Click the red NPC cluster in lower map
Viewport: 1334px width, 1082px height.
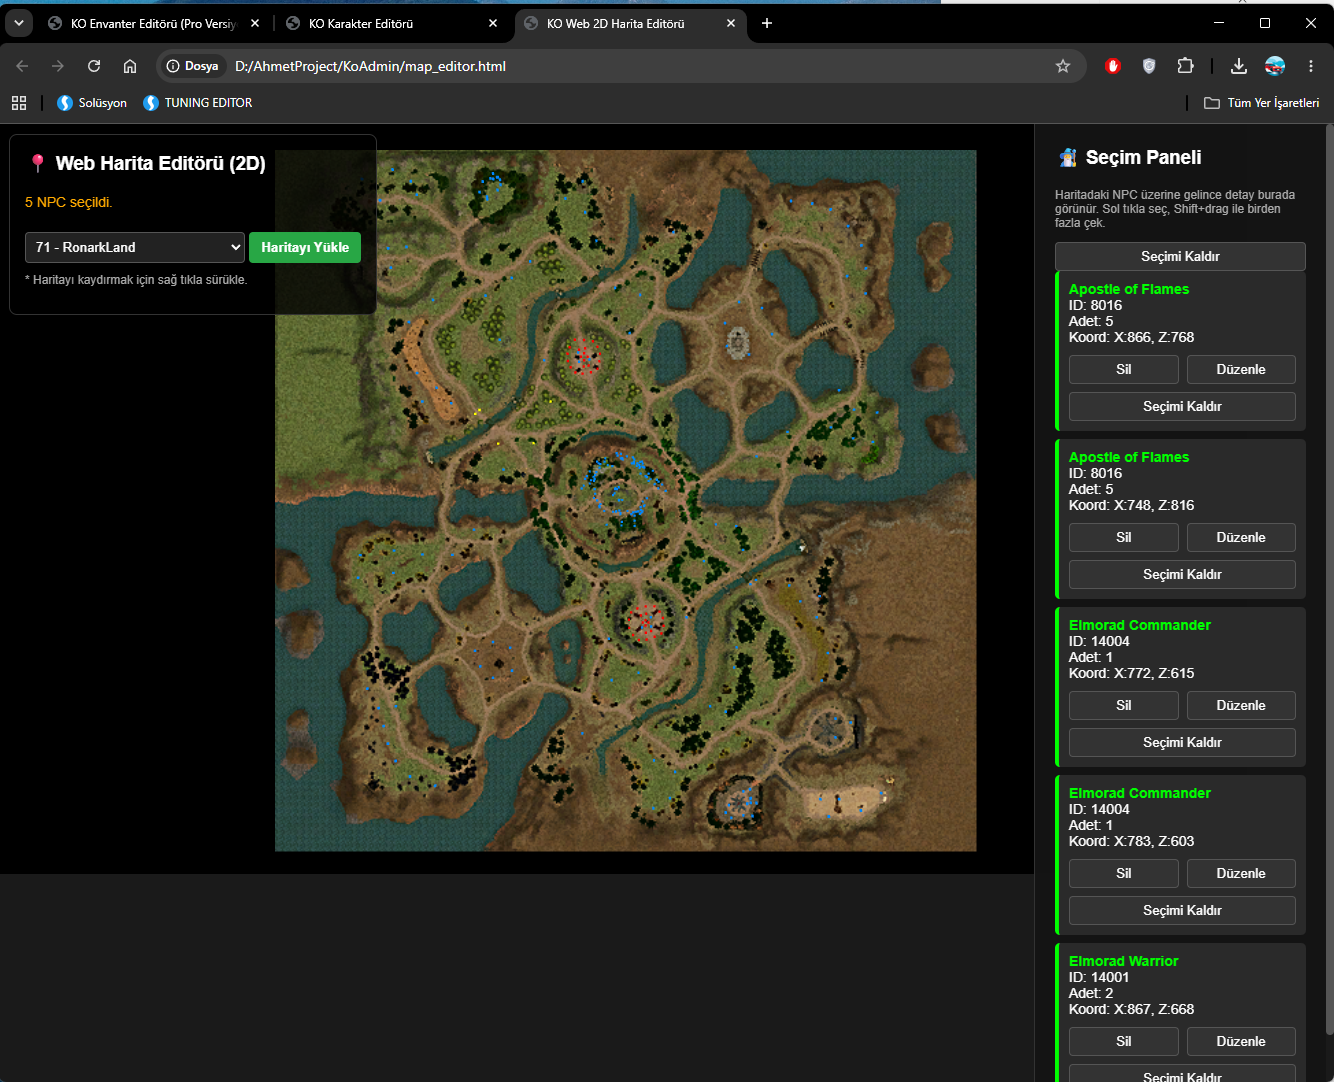(646, 621)
